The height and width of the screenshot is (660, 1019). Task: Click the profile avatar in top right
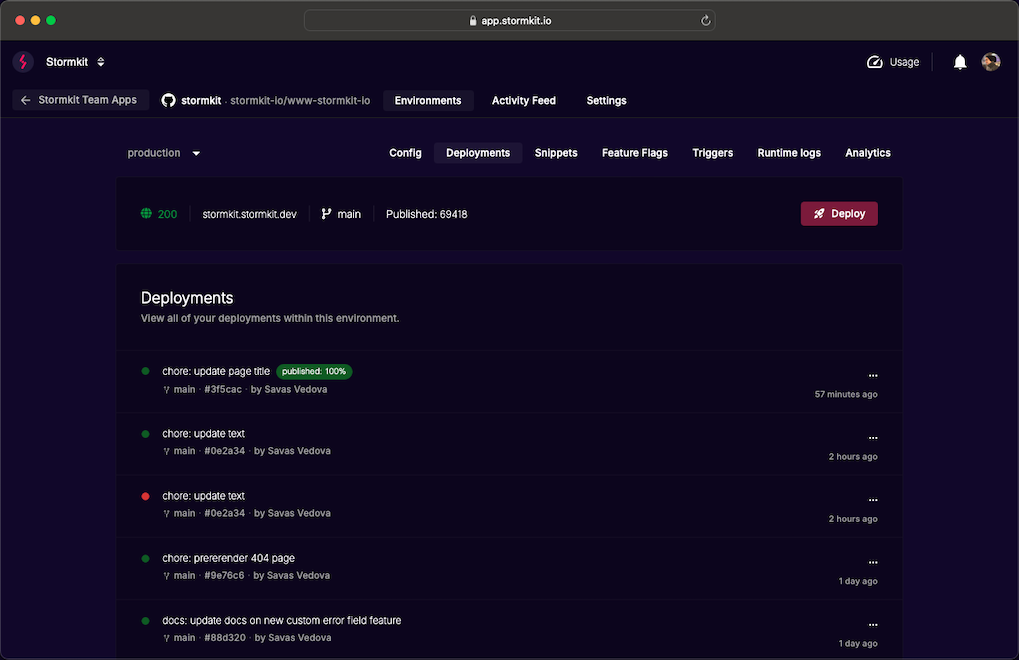pyautogui.click(x=990, y=61)
